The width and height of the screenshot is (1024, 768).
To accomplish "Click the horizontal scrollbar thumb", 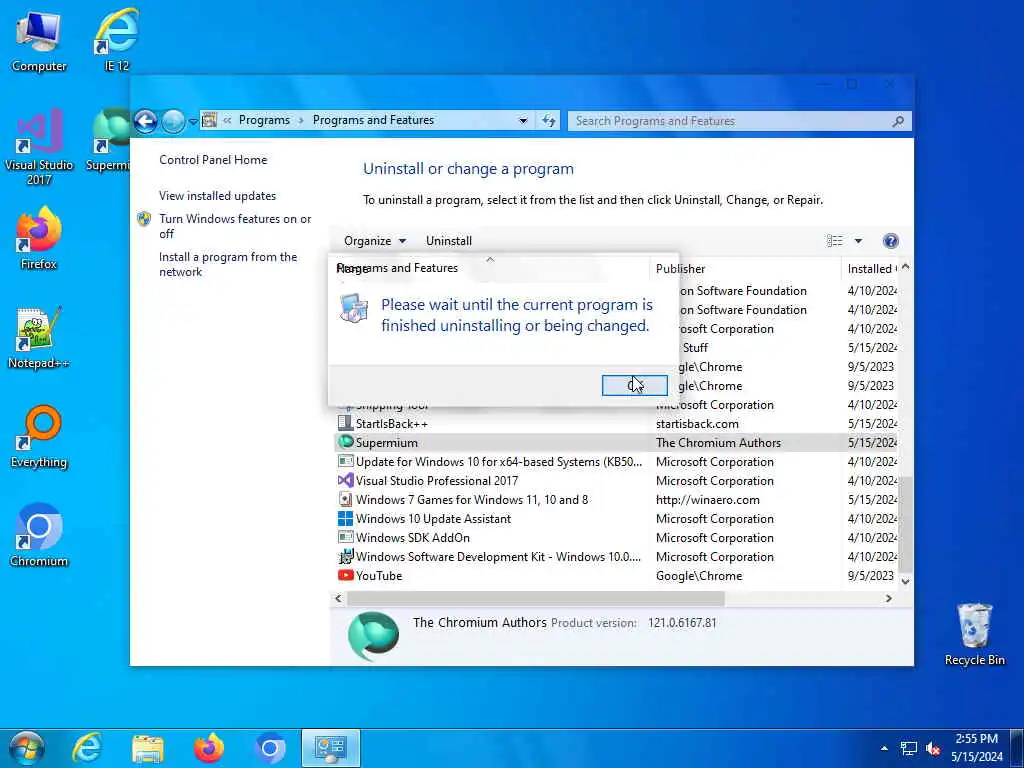I will (536, 598).
